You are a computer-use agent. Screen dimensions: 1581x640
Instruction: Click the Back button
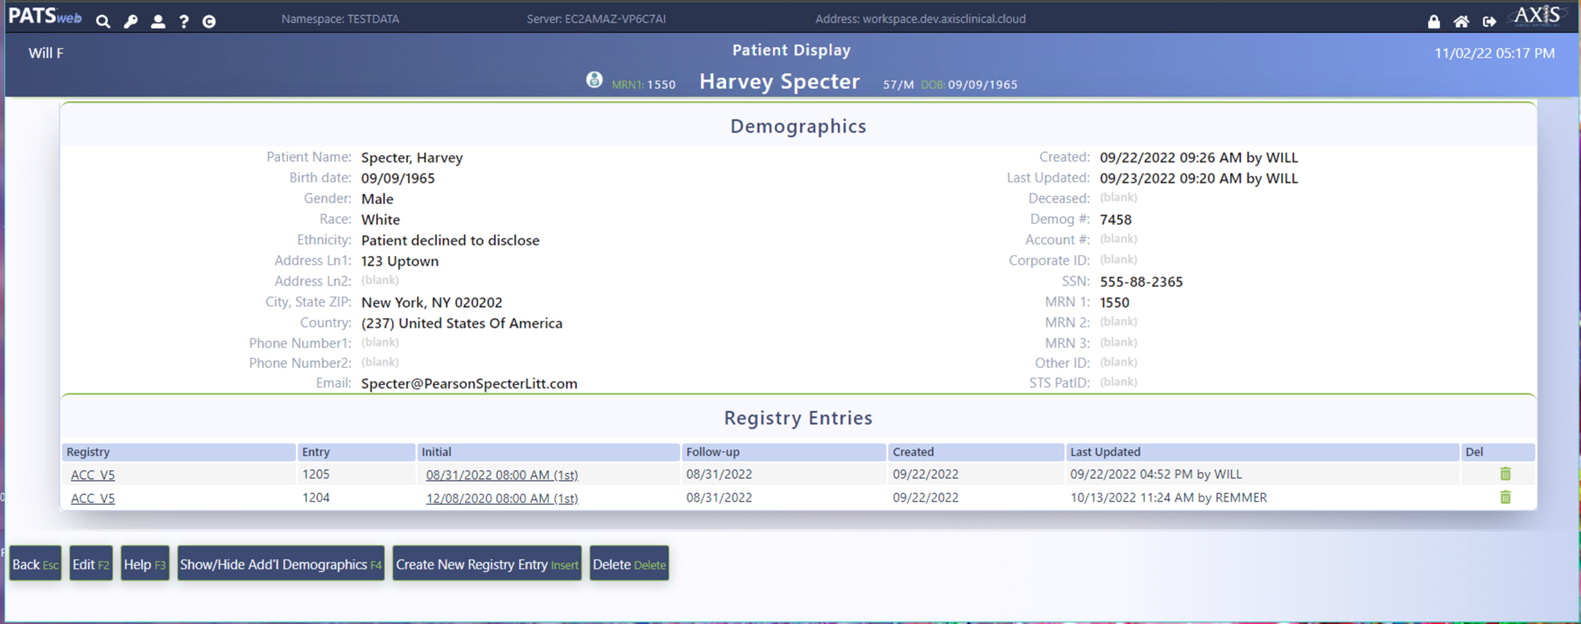click(x=35, y=564)
